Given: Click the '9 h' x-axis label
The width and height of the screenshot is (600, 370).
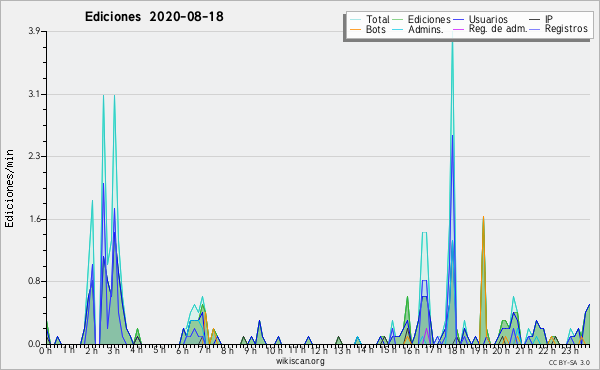Looking at the screenshot, I should tap(250, 351).
